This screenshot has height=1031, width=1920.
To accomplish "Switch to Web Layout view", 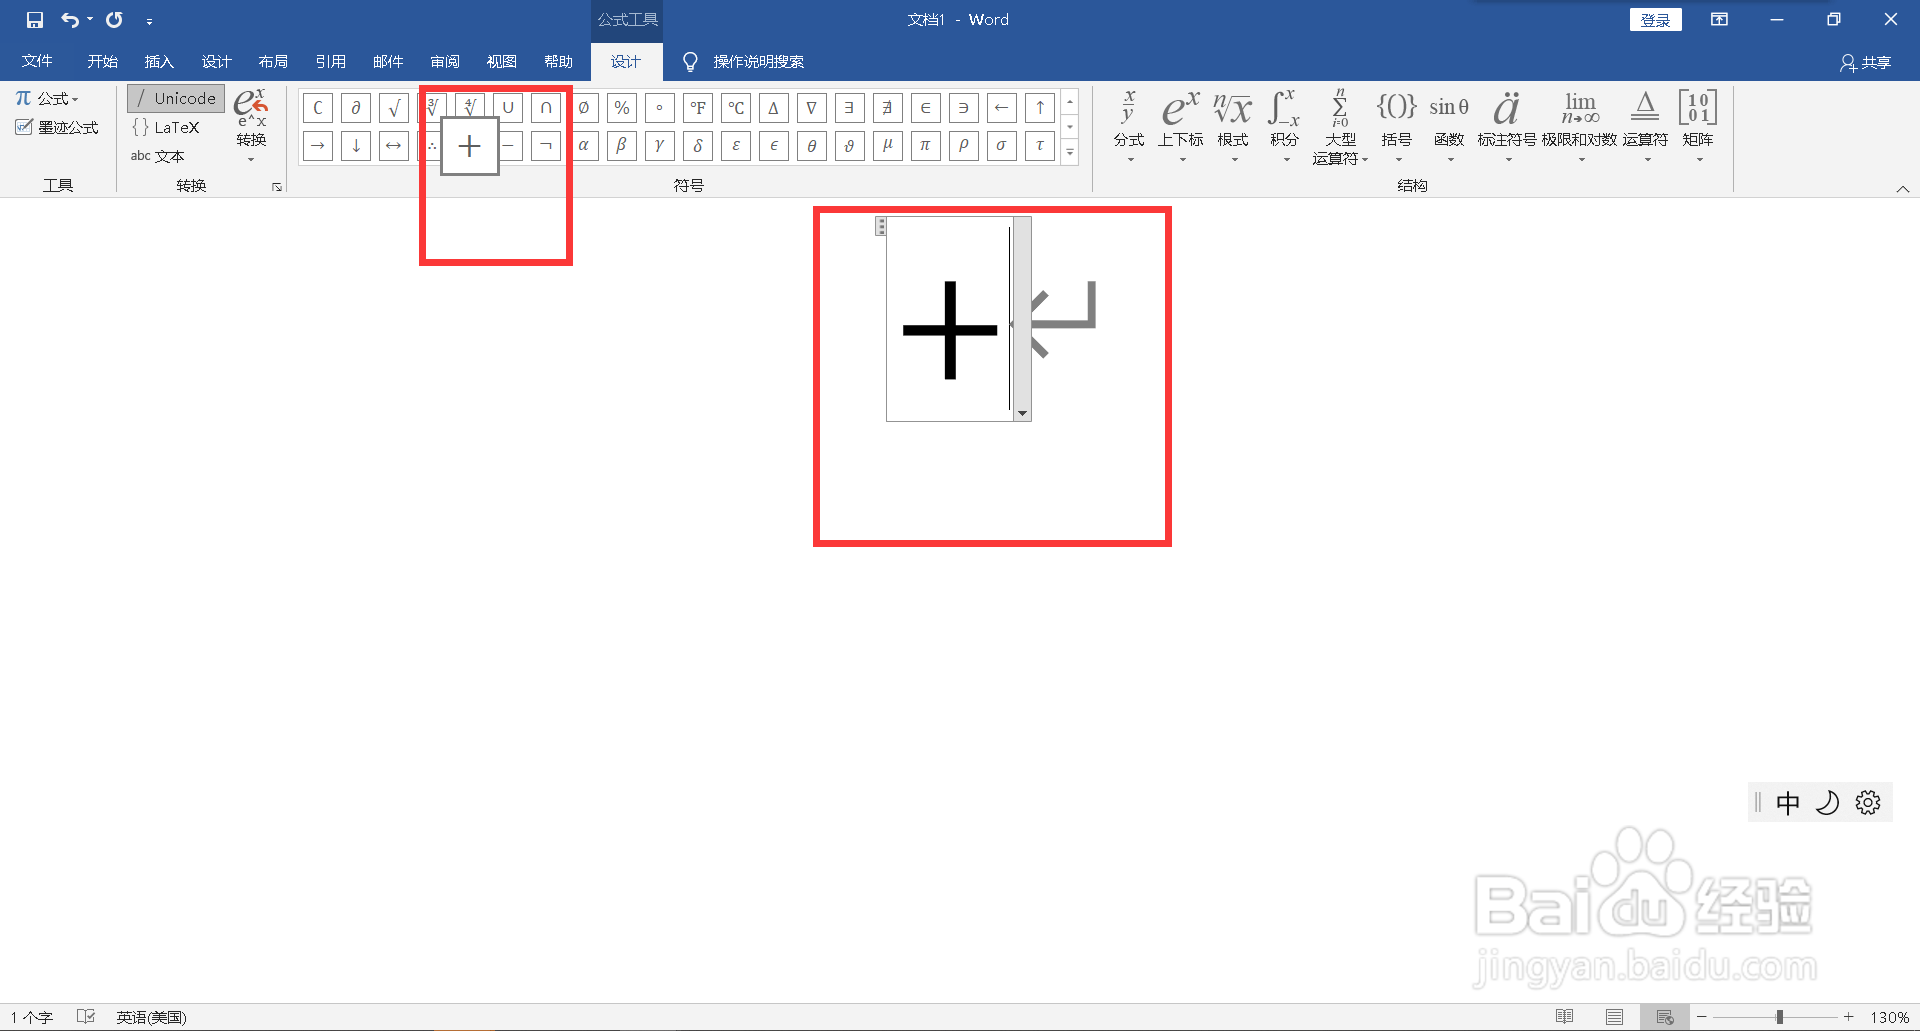I will (x=1665, y=1017).
